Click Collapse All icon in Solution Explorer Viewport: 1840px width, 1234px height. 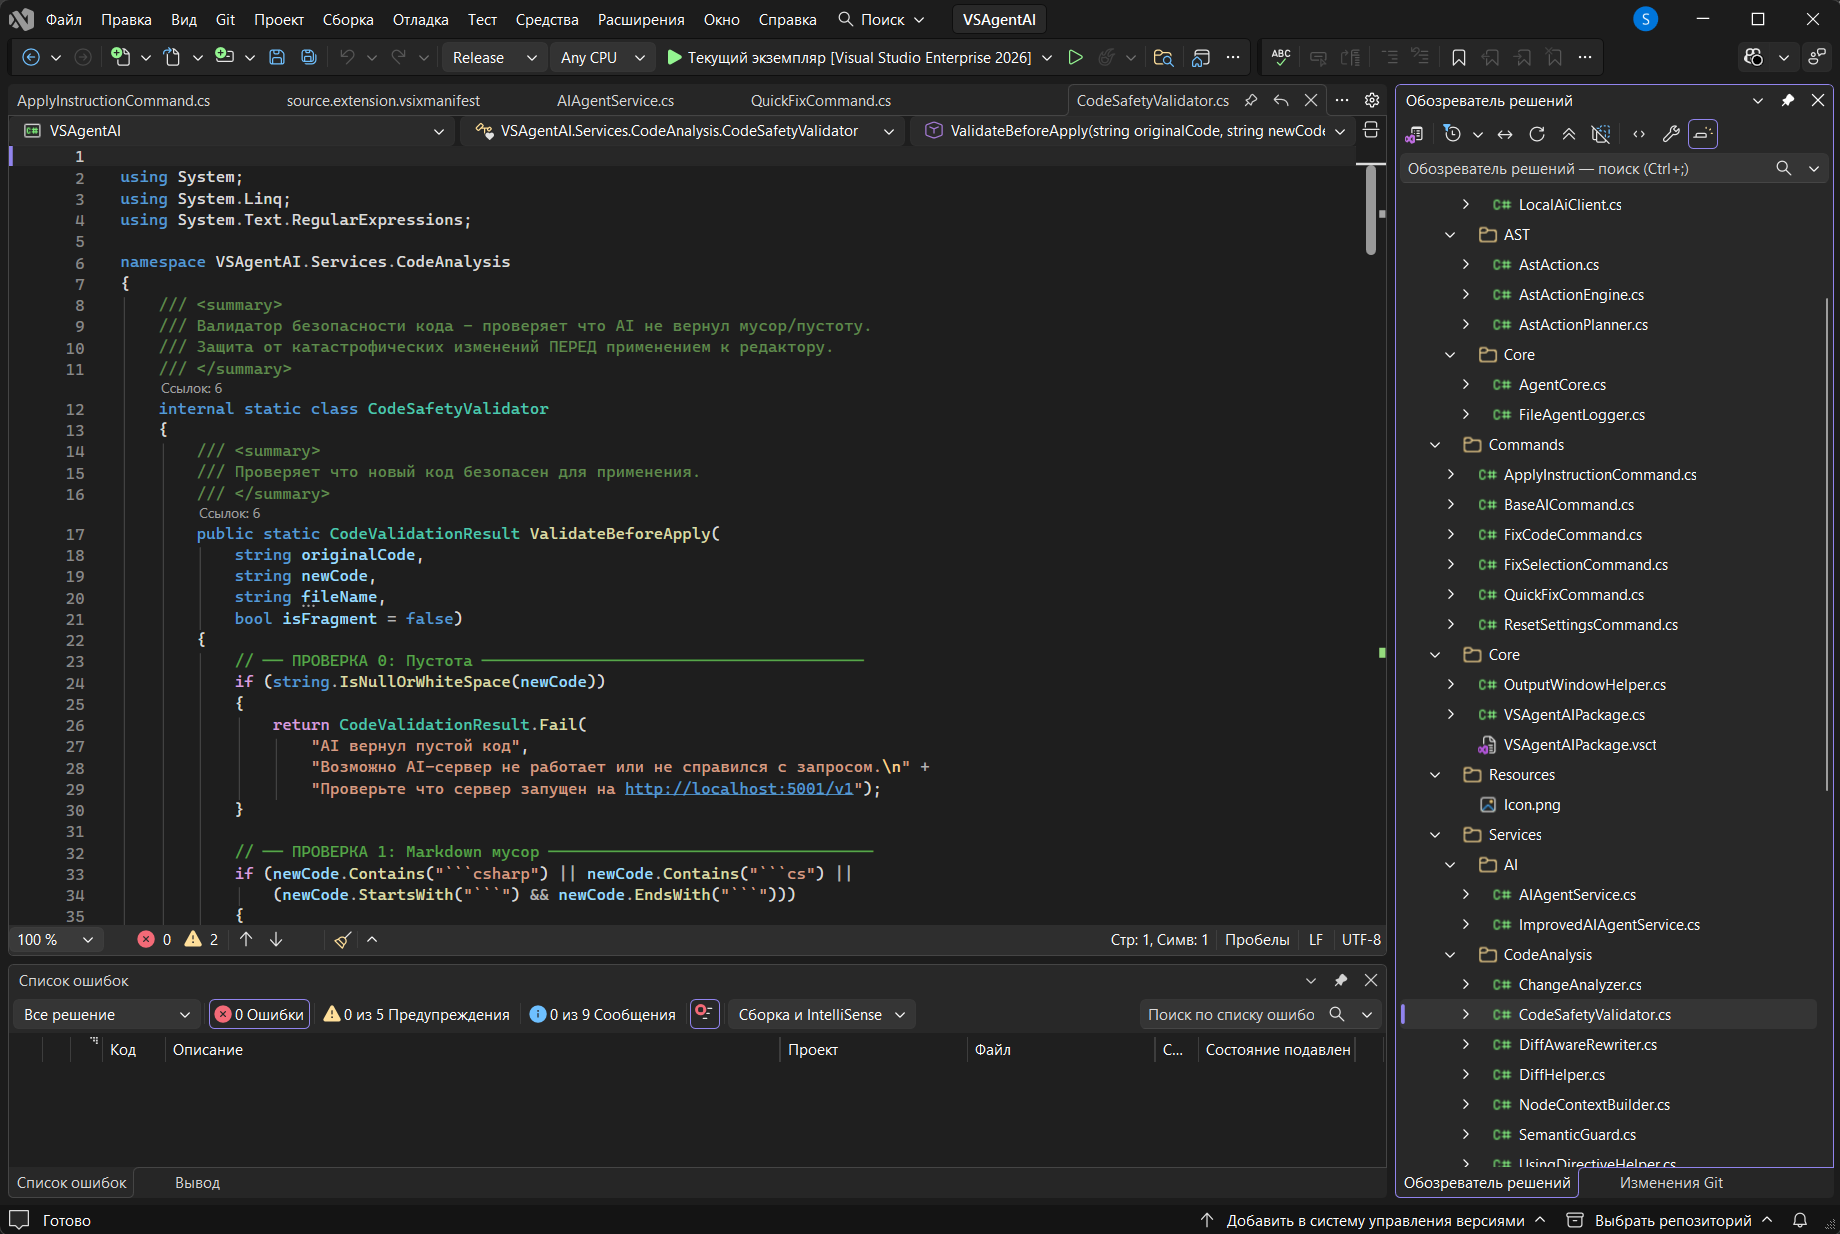pos(1569,134)
